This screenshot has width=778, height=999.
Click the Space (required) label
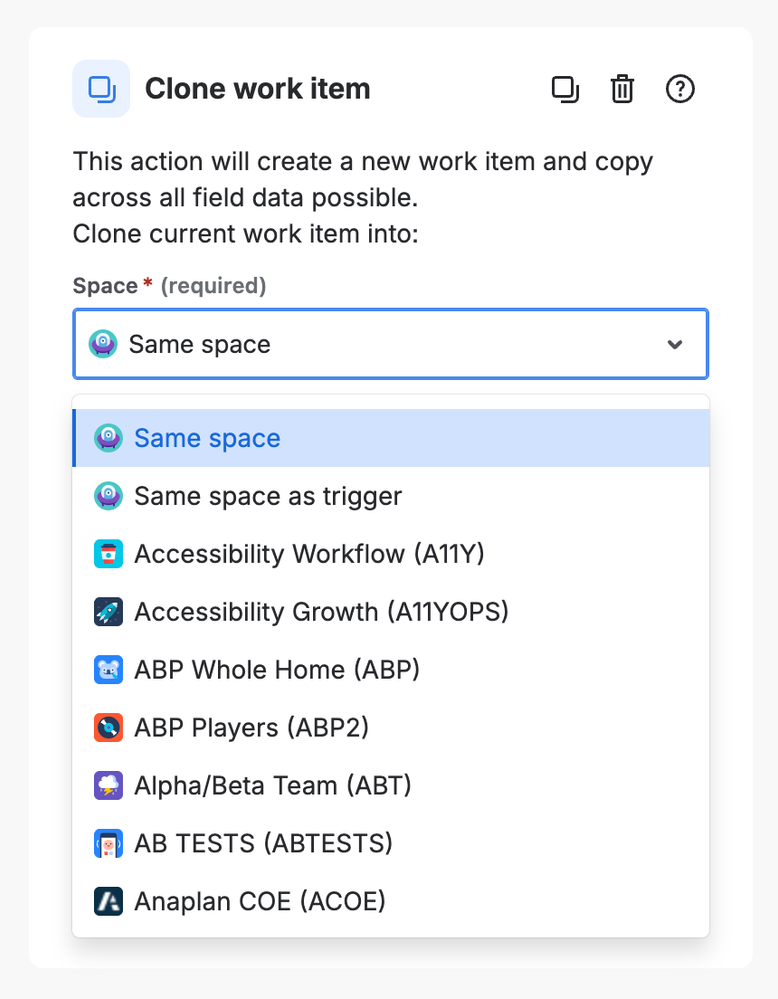[x=169, y=285]
